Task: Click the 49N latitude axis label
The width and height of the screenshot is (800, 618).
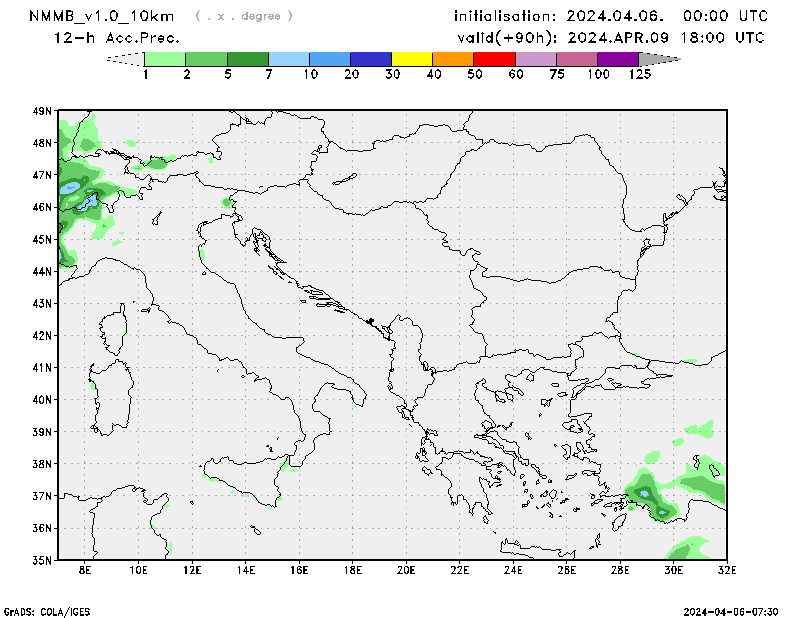Action: point(41,111)
